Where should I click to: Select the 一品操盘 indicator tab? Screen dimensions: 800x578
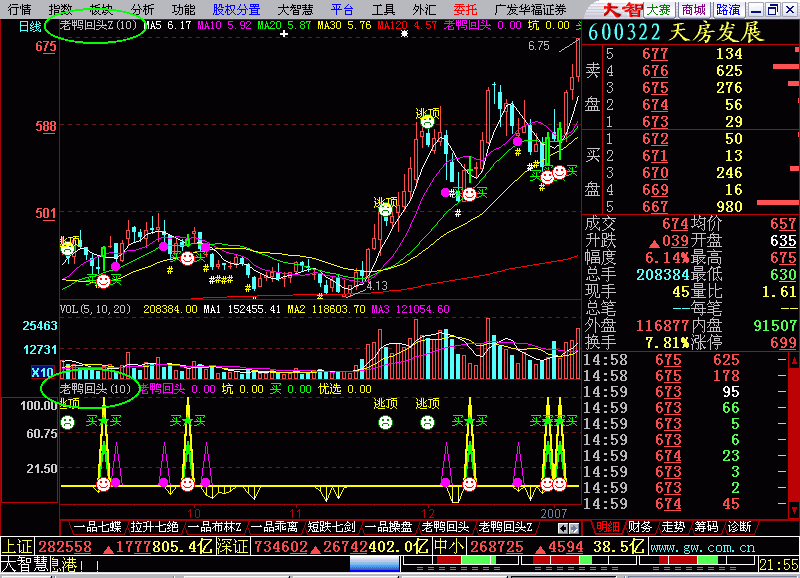click(388, 527)
